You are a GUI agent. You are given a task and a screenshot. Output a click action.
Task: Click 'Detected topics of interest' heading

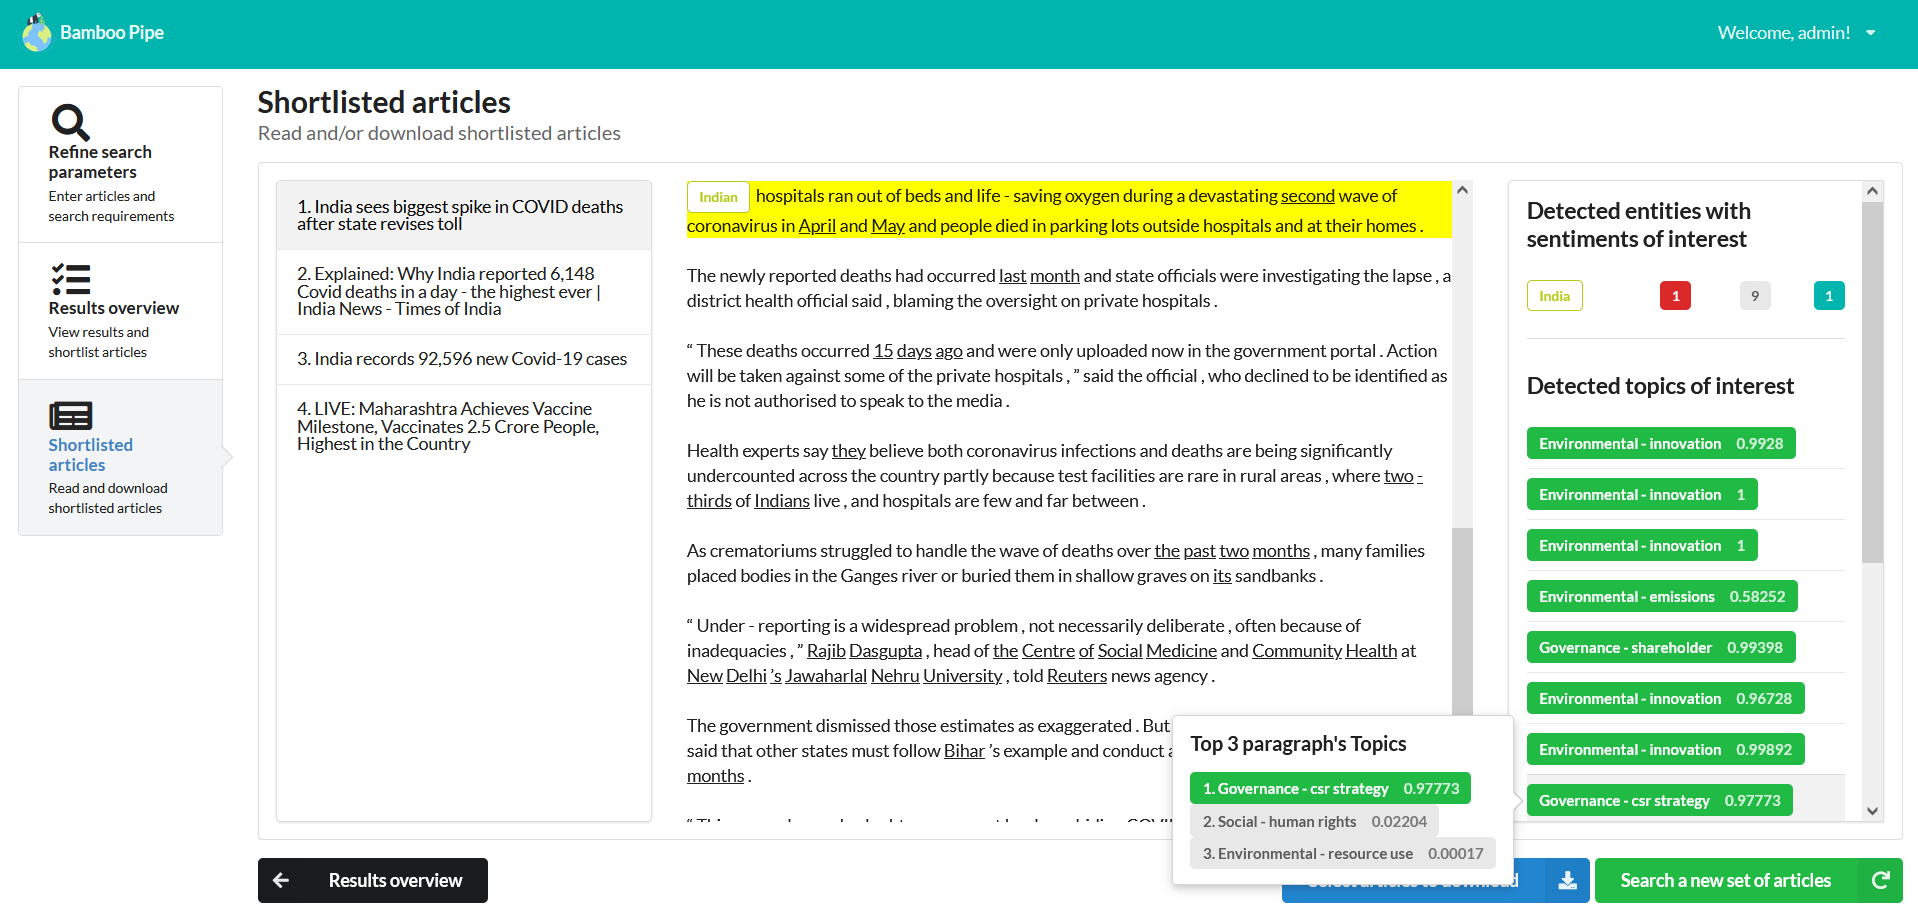point(1660,386)
